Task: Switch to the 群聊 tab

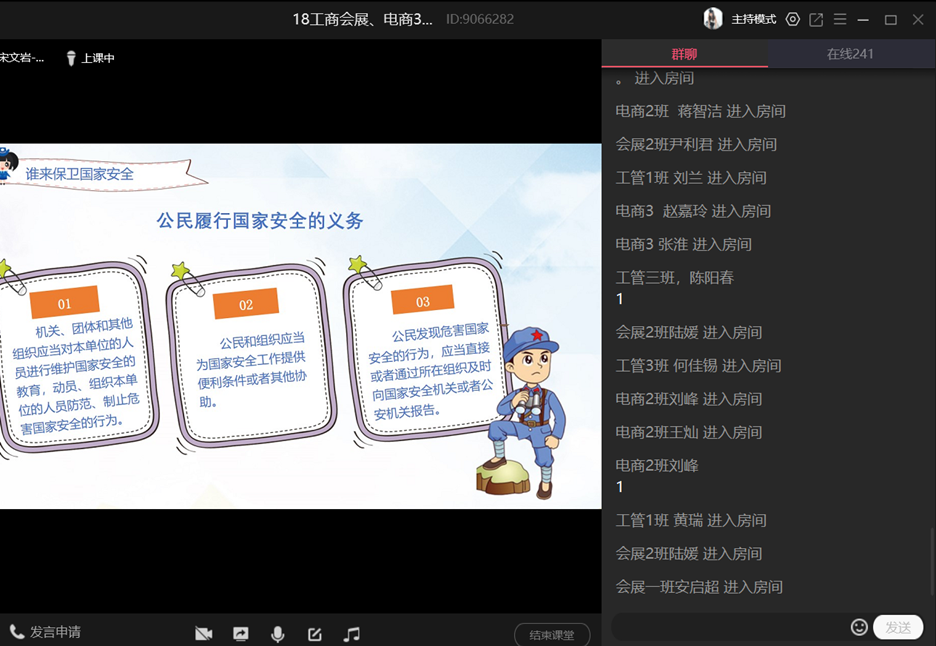Action: [x=685, y=54]
